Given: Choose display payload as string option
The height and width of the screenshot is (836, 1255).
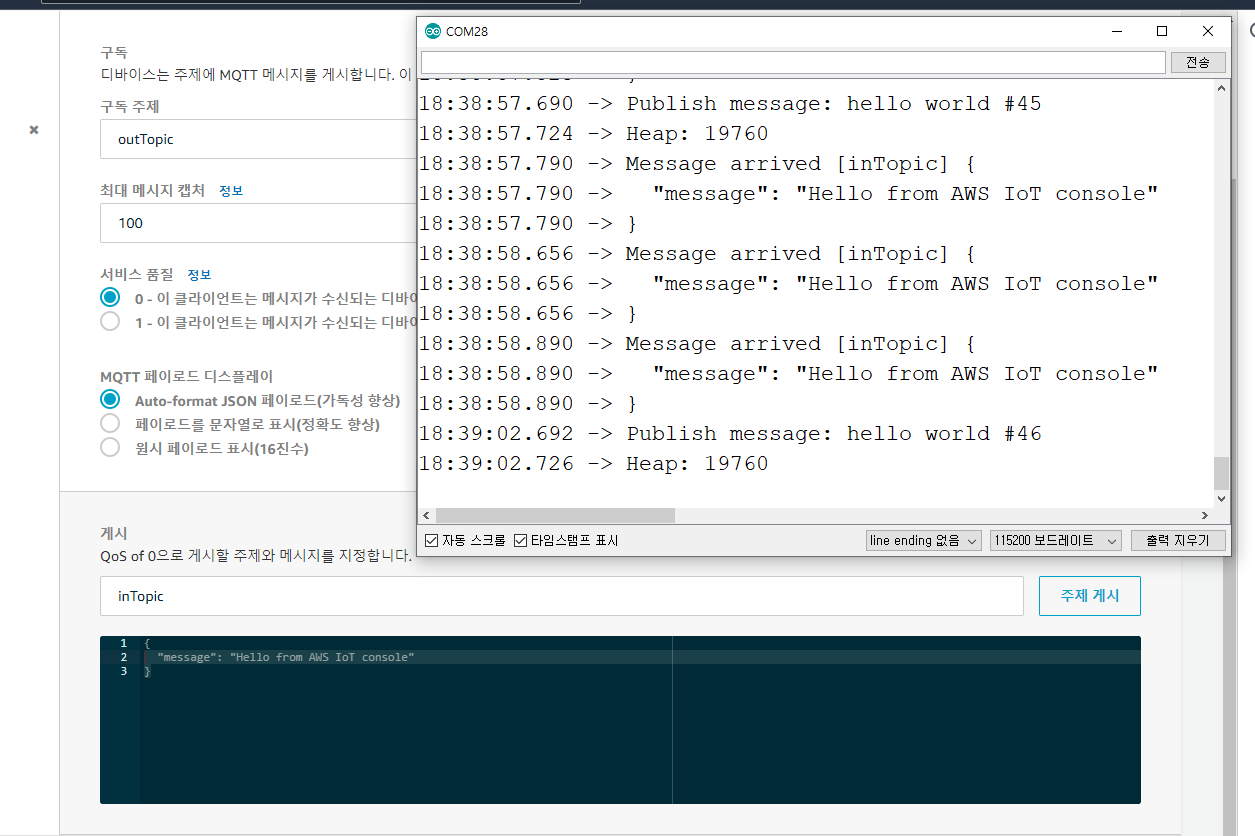Looking at the screenshot, I should click(110, 424).
